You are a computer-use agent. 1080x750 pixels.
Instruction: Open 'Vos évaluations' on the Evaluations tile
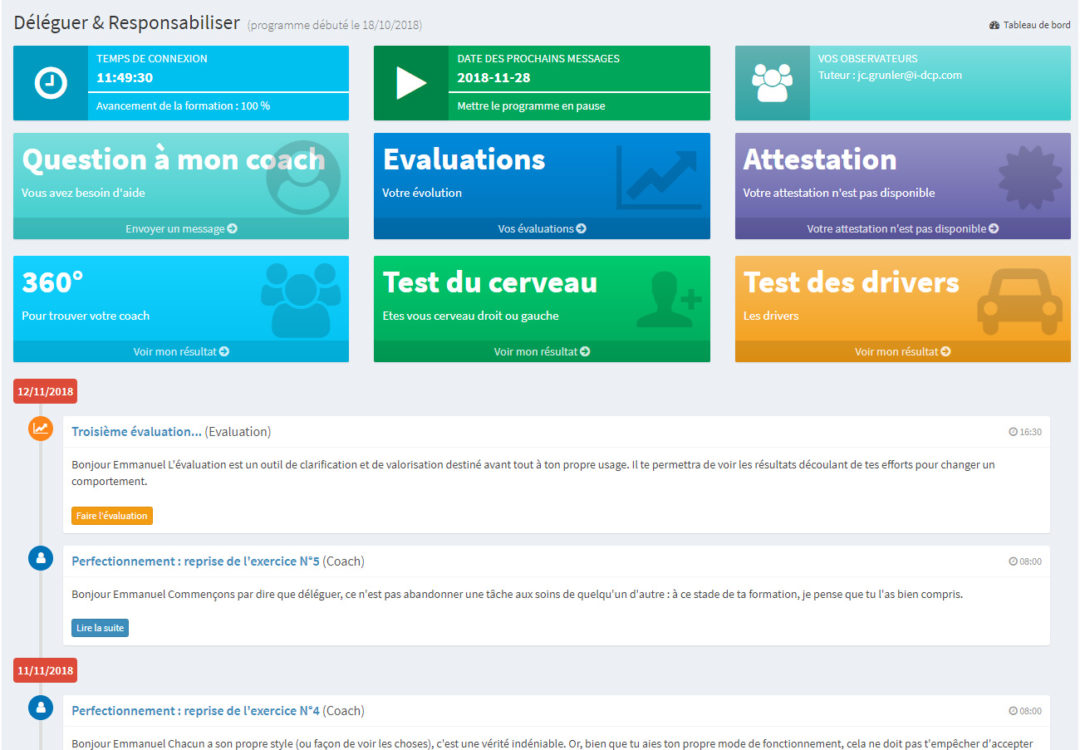point(541,228)
